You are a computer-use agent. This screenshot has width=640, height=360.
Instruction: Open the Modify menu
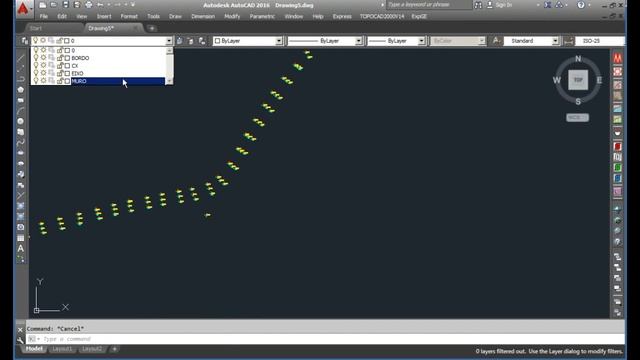tap(232, 16)
